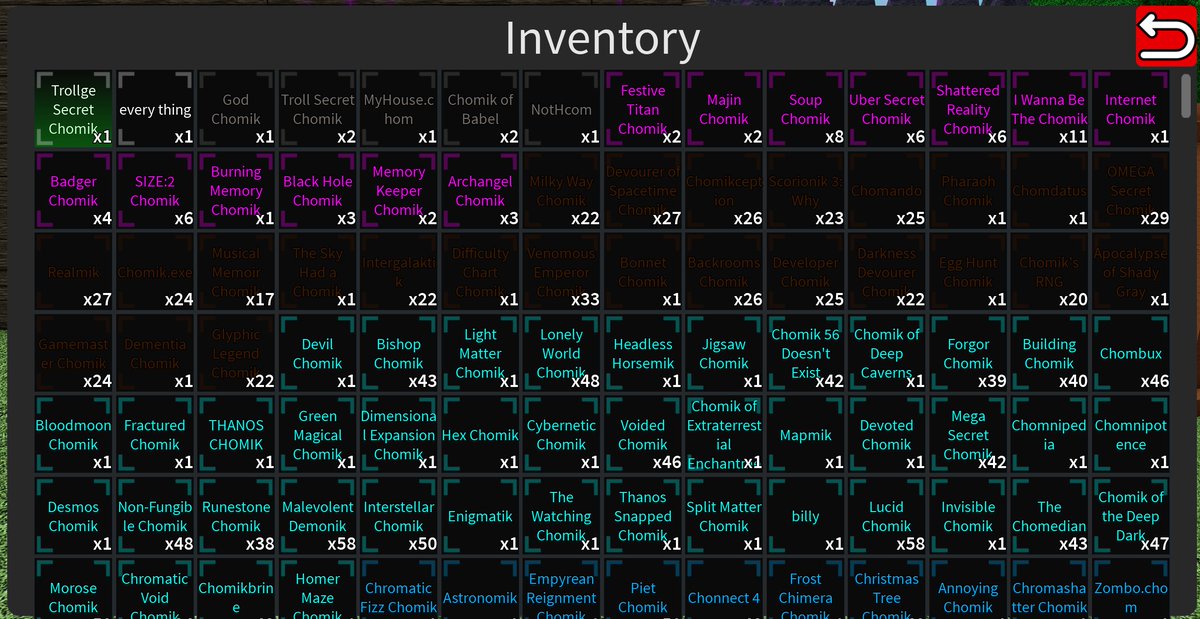Pick the Chomando item
This screenshot has height=619, width=1200.
(887, 191)
